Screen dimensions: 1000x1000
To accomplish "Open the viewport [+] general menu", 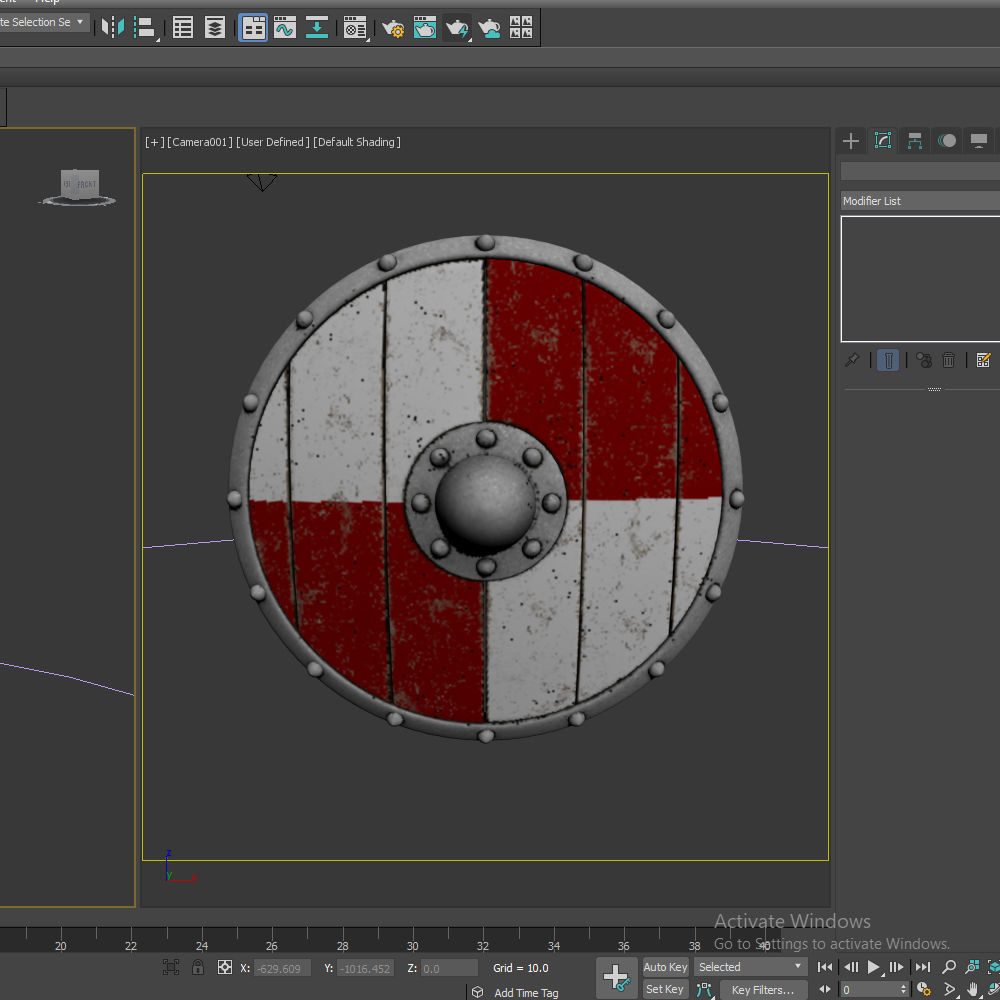I will coord(154,142).
